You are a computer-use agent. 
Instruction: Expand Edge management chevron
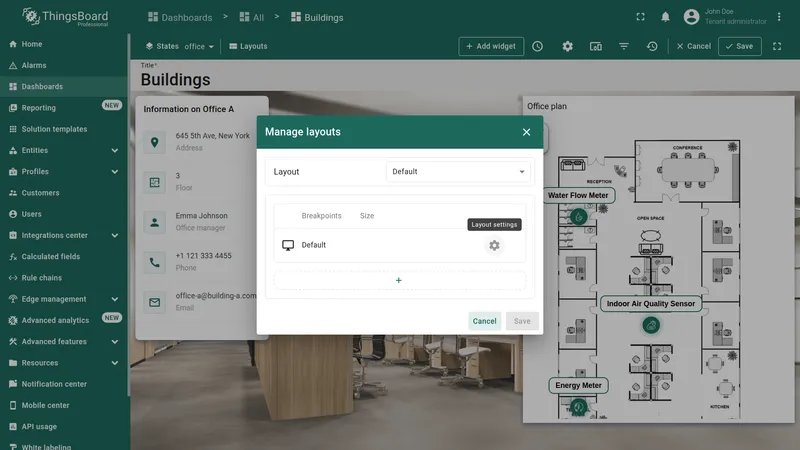pos(115,299)
